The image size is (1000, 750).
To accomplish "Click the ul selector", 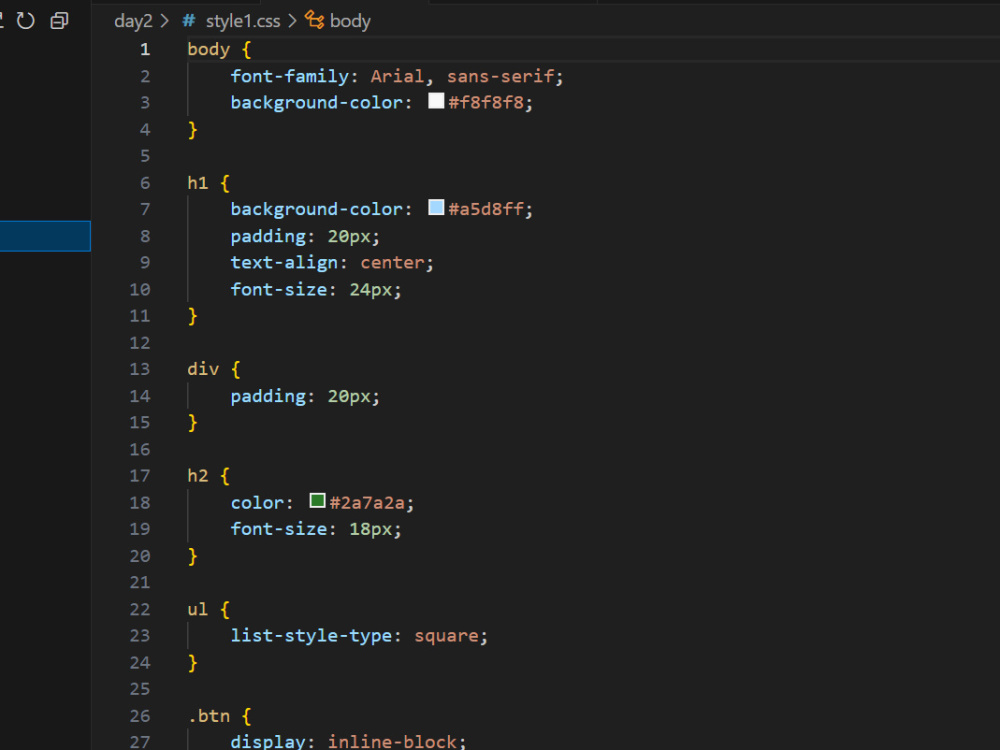I will pos(198,609).
